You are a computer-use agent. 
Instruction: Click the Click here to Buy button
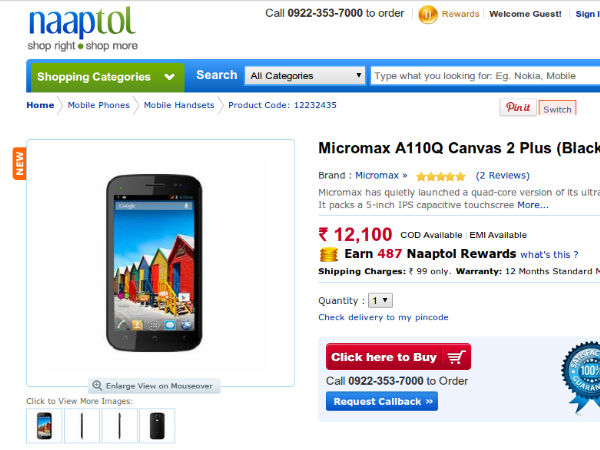pyautogui.click(x=398, y=357)
